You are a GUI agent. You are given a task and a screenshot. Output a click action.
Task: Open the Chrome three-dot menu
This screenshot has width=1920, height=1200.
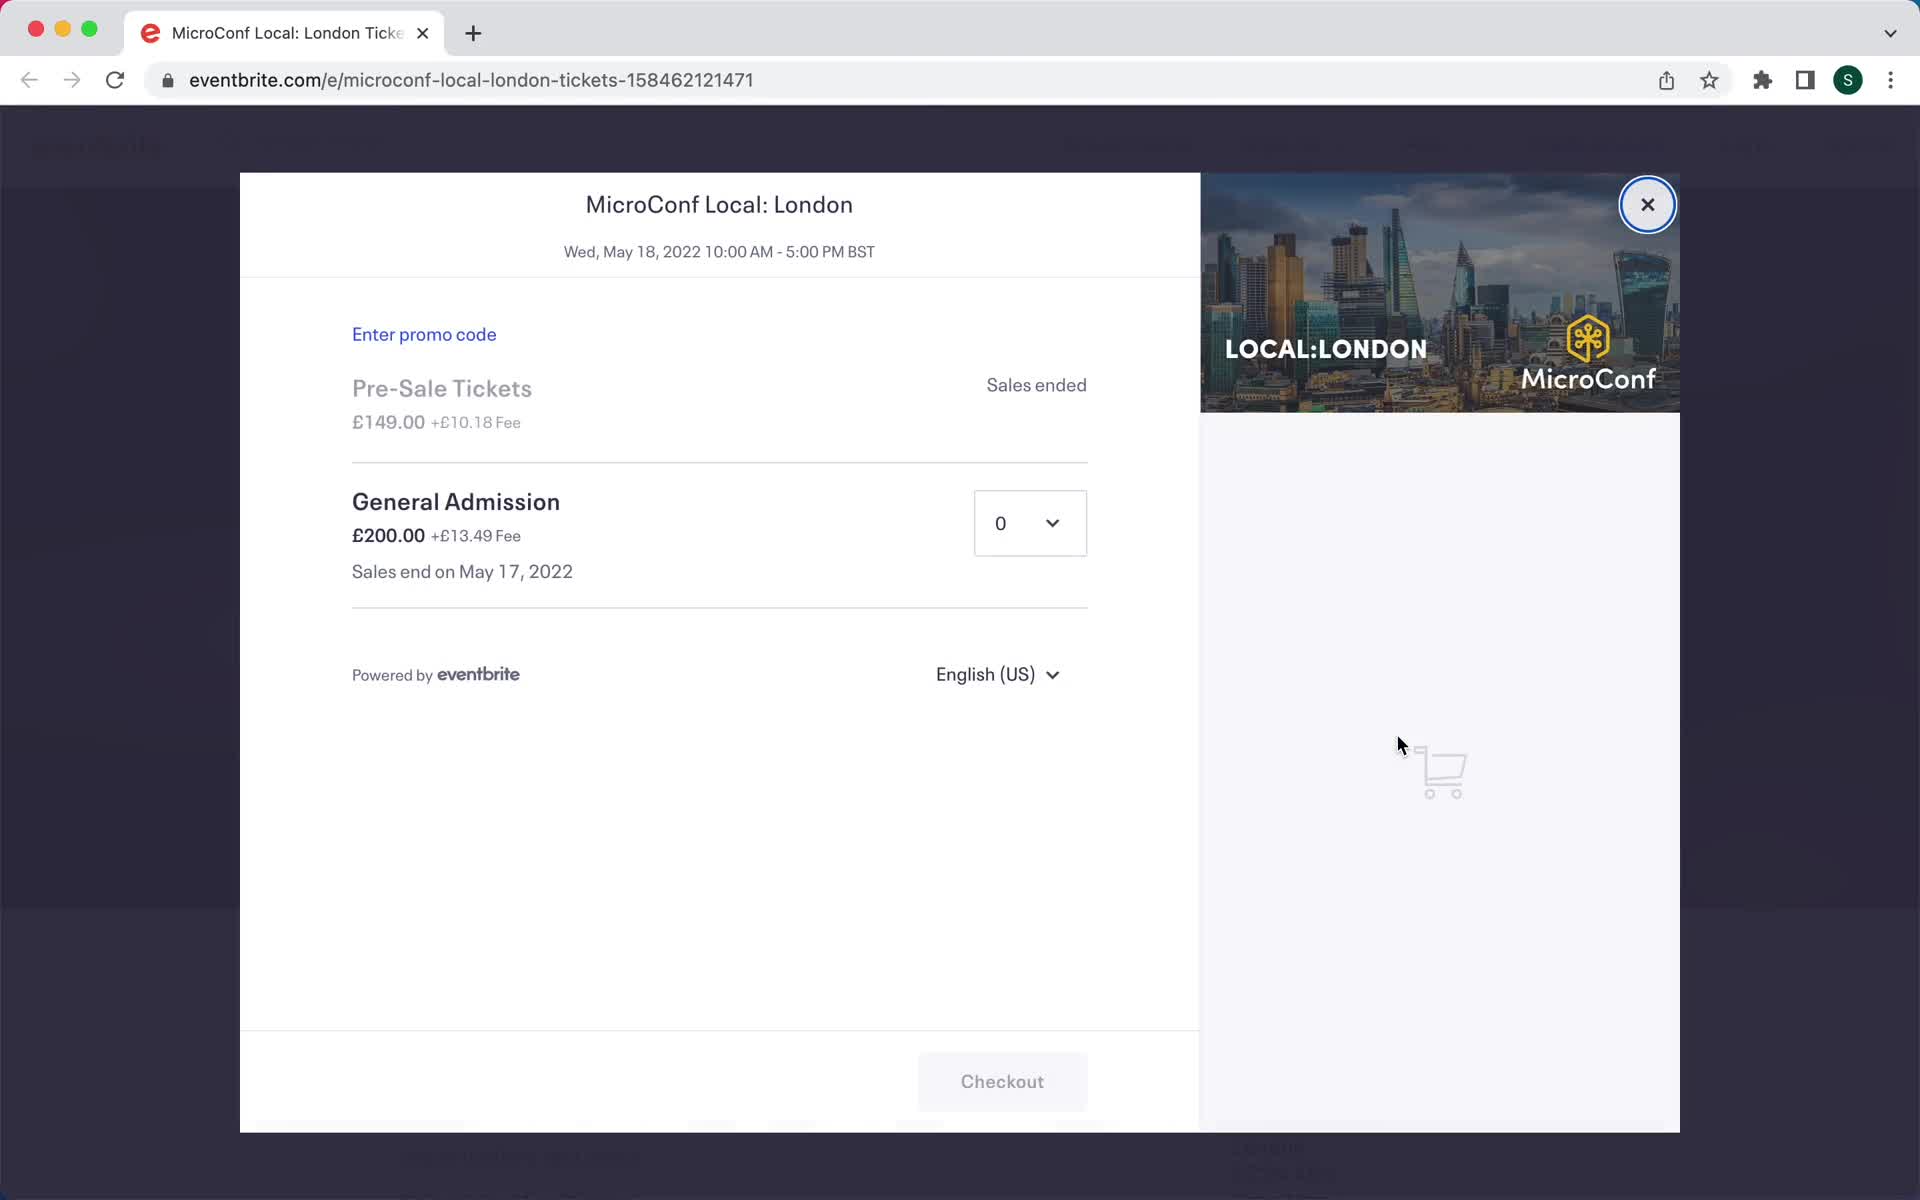[1890, 80]
